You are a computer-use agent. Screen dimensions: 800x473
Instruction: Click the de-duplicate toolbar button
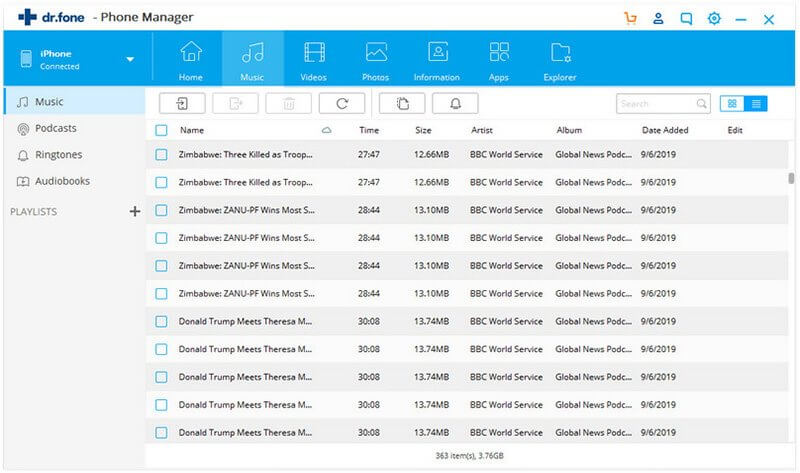coord(402,104)
